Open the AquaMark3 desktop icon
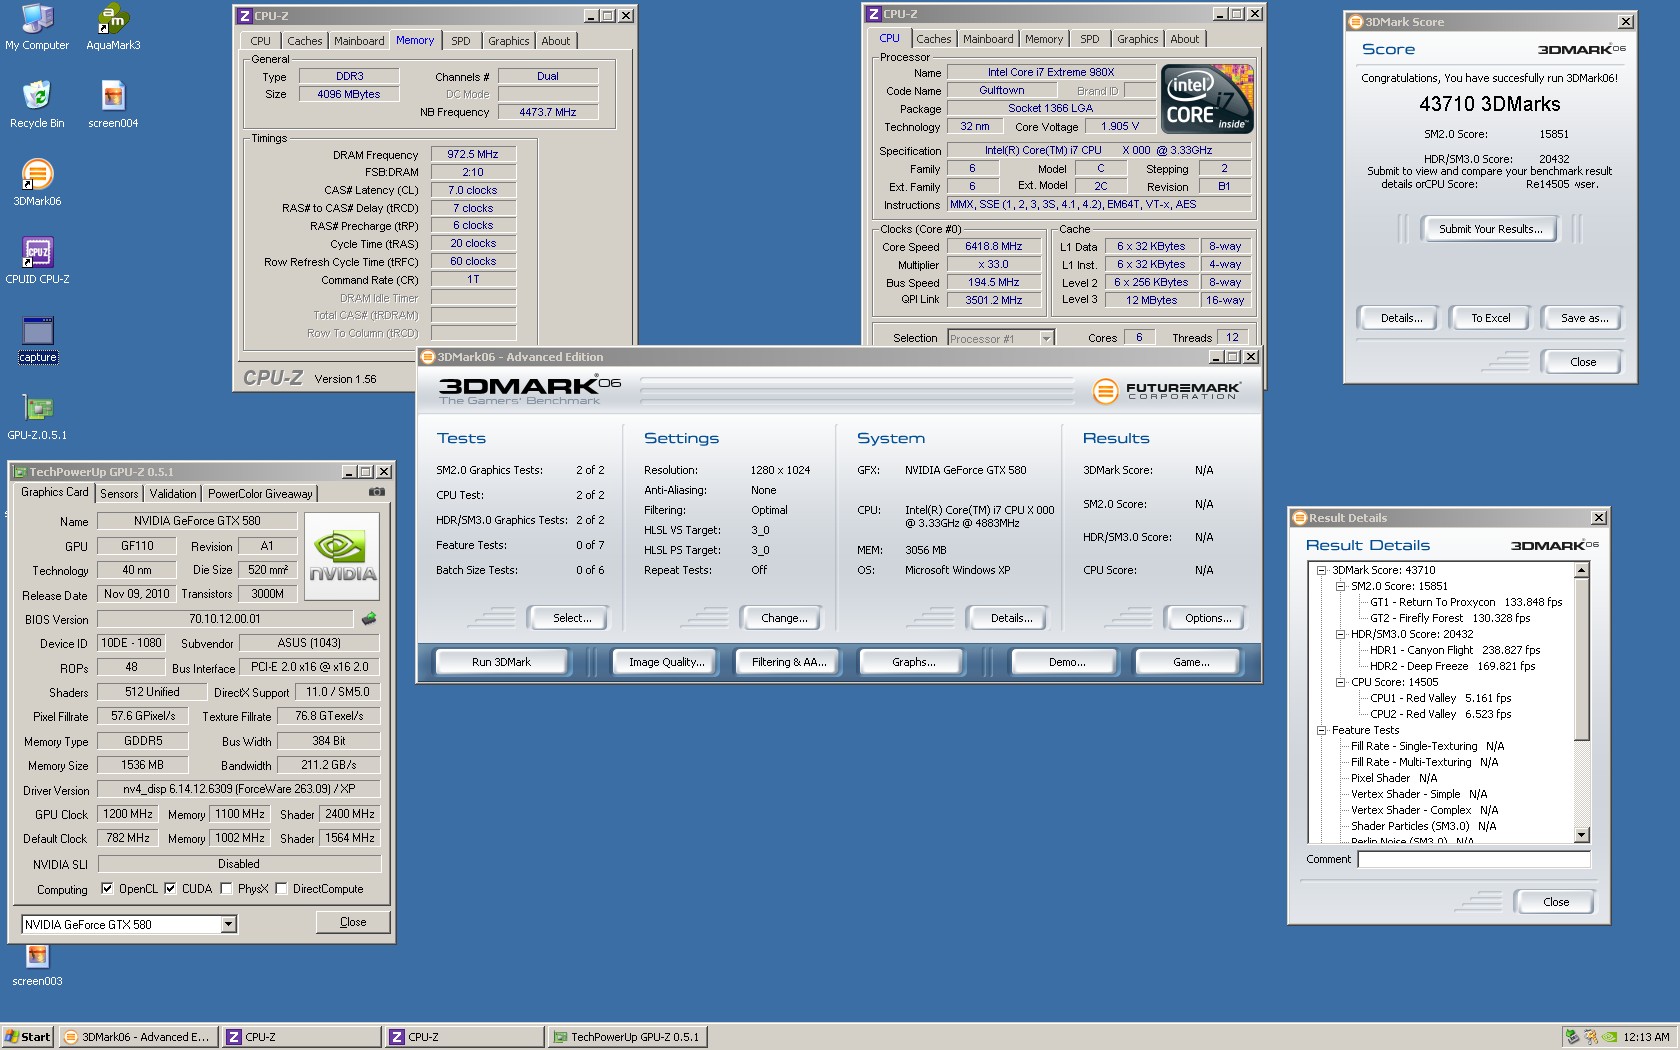This screenshot has height=1050, width=1680. coord(113,27)
